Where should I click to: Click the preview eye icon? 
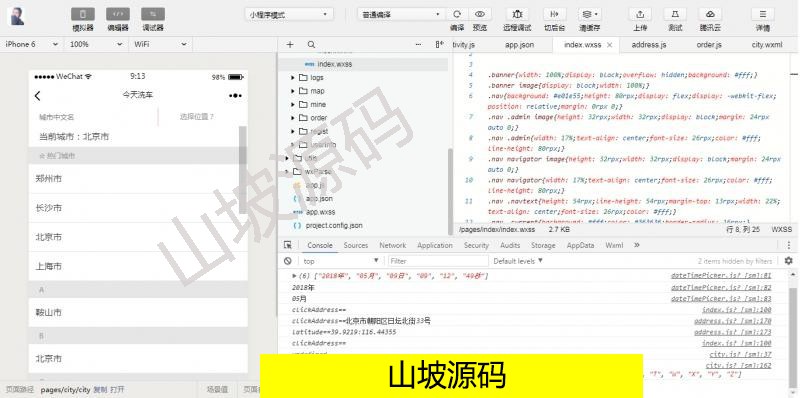pyautogui.click(x=480, y=14)
